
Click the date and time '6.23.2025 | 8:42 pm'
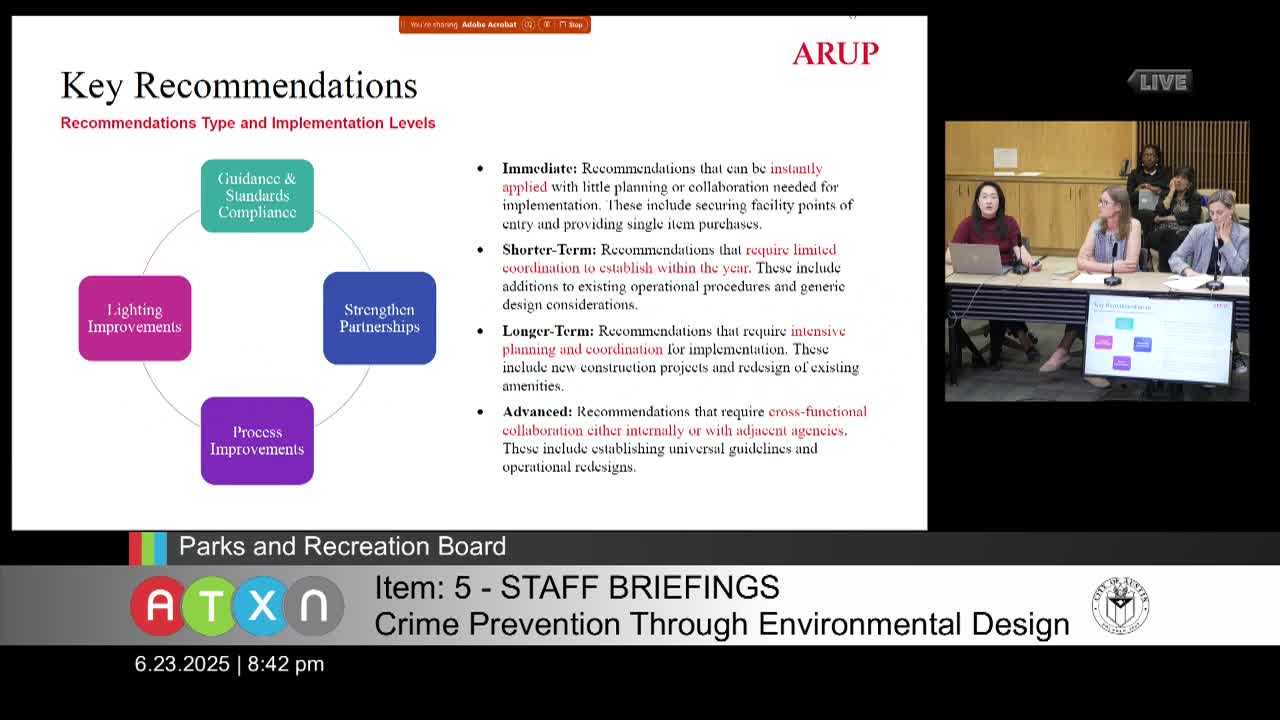[x=229, y=664]
